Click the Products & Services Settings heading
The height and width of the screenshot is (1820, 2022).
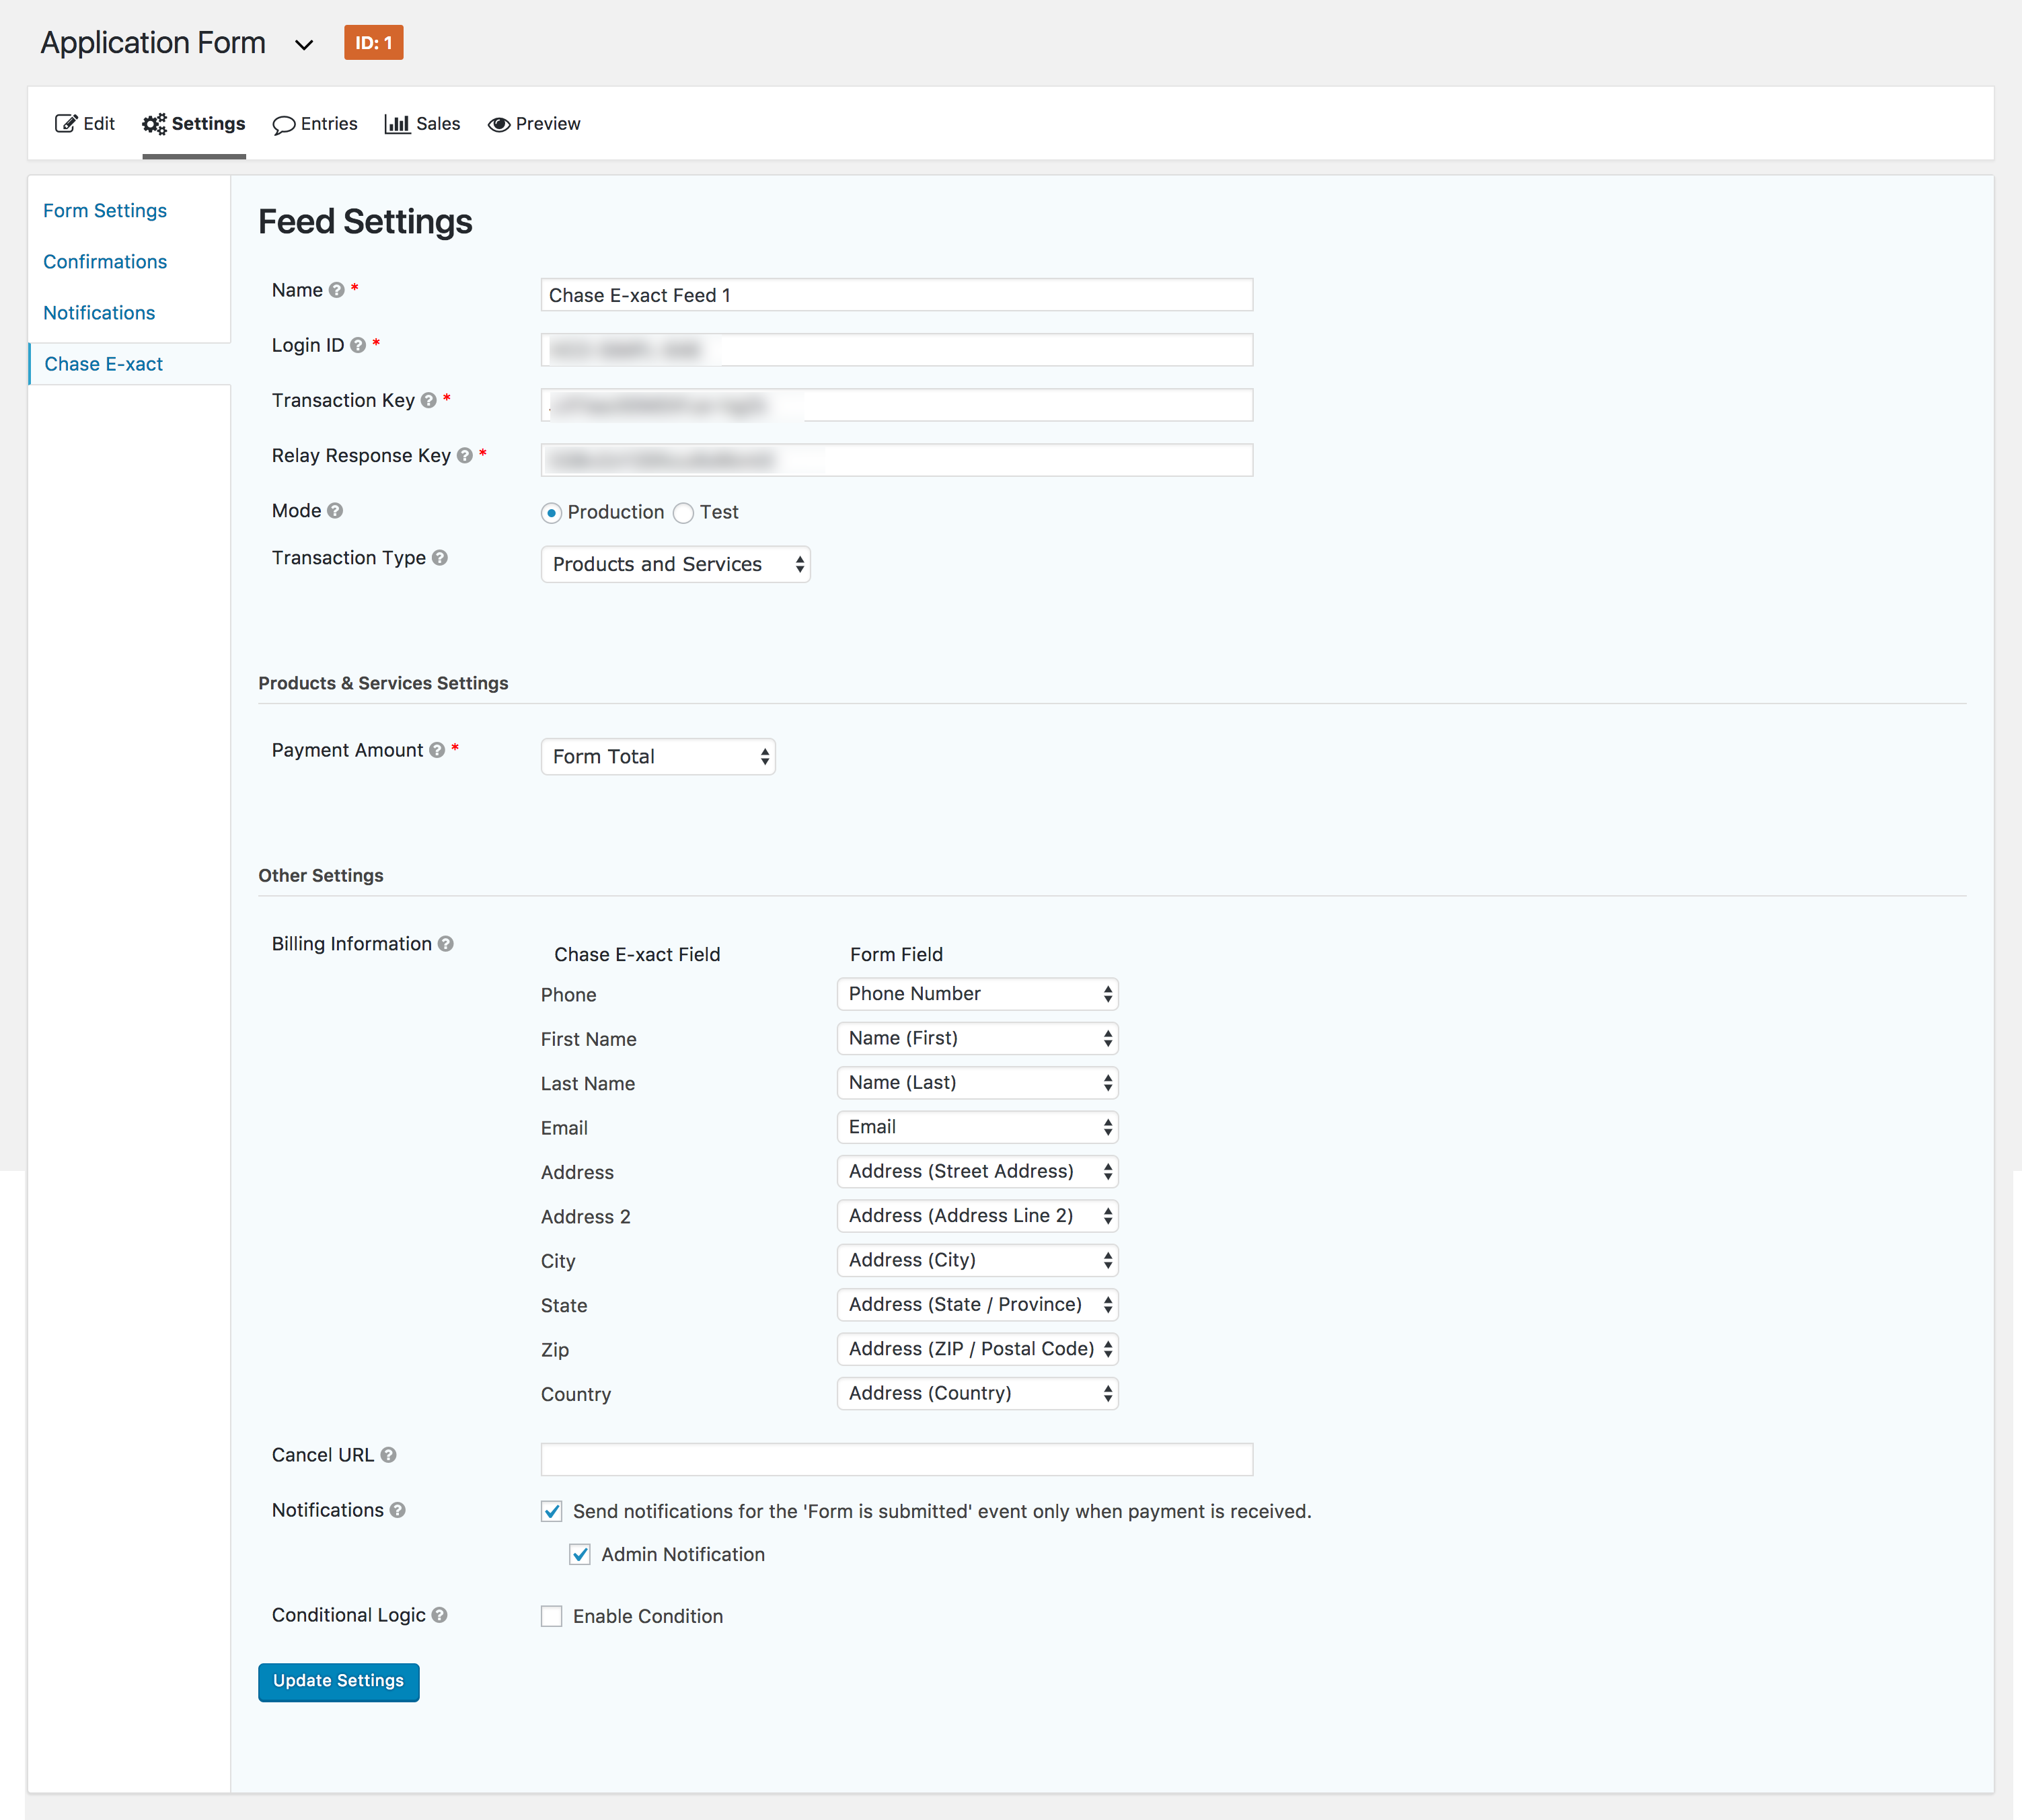point(383,683)
